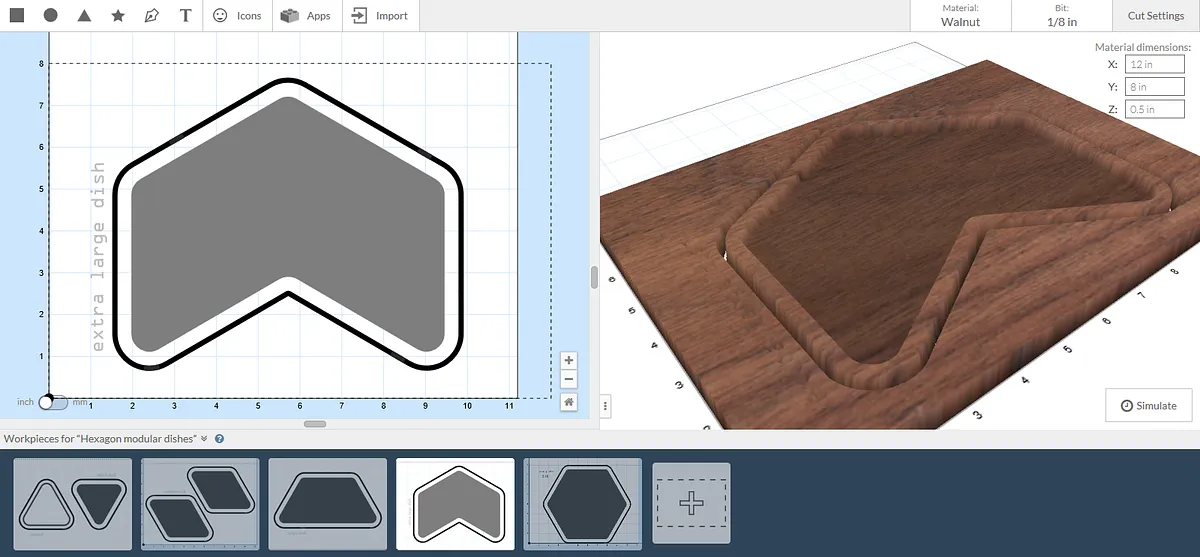Reset canvas view with home icon
Image resolution: width=1200 pixels, height=557 pixels.
coord(568,402)
